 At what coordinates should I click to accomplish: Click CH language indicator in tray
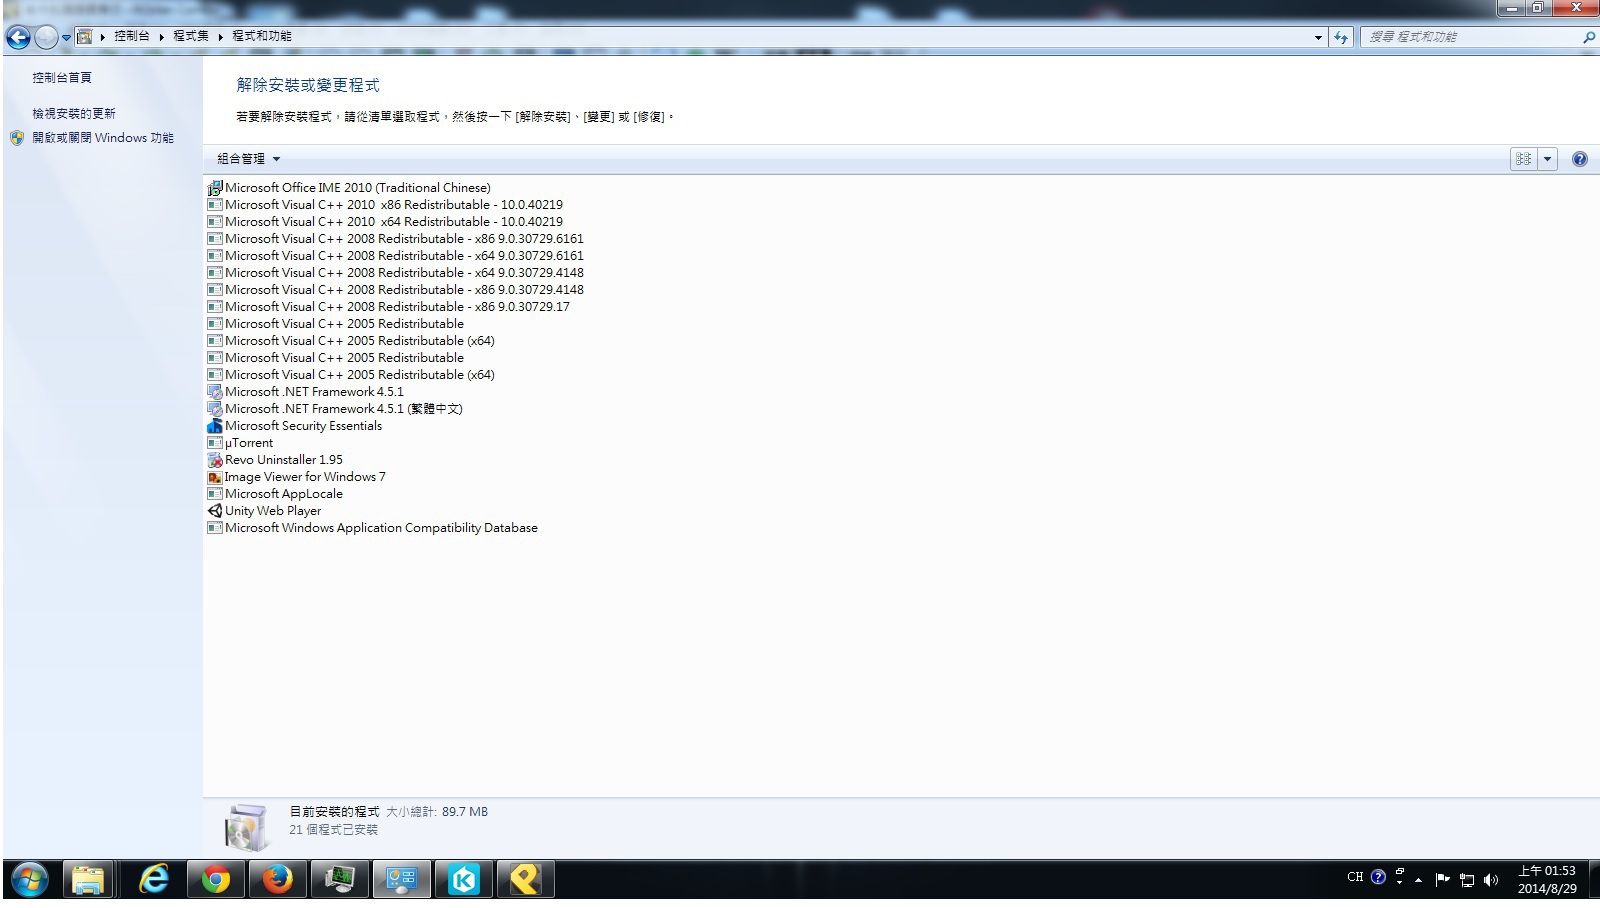(1355, 877)
